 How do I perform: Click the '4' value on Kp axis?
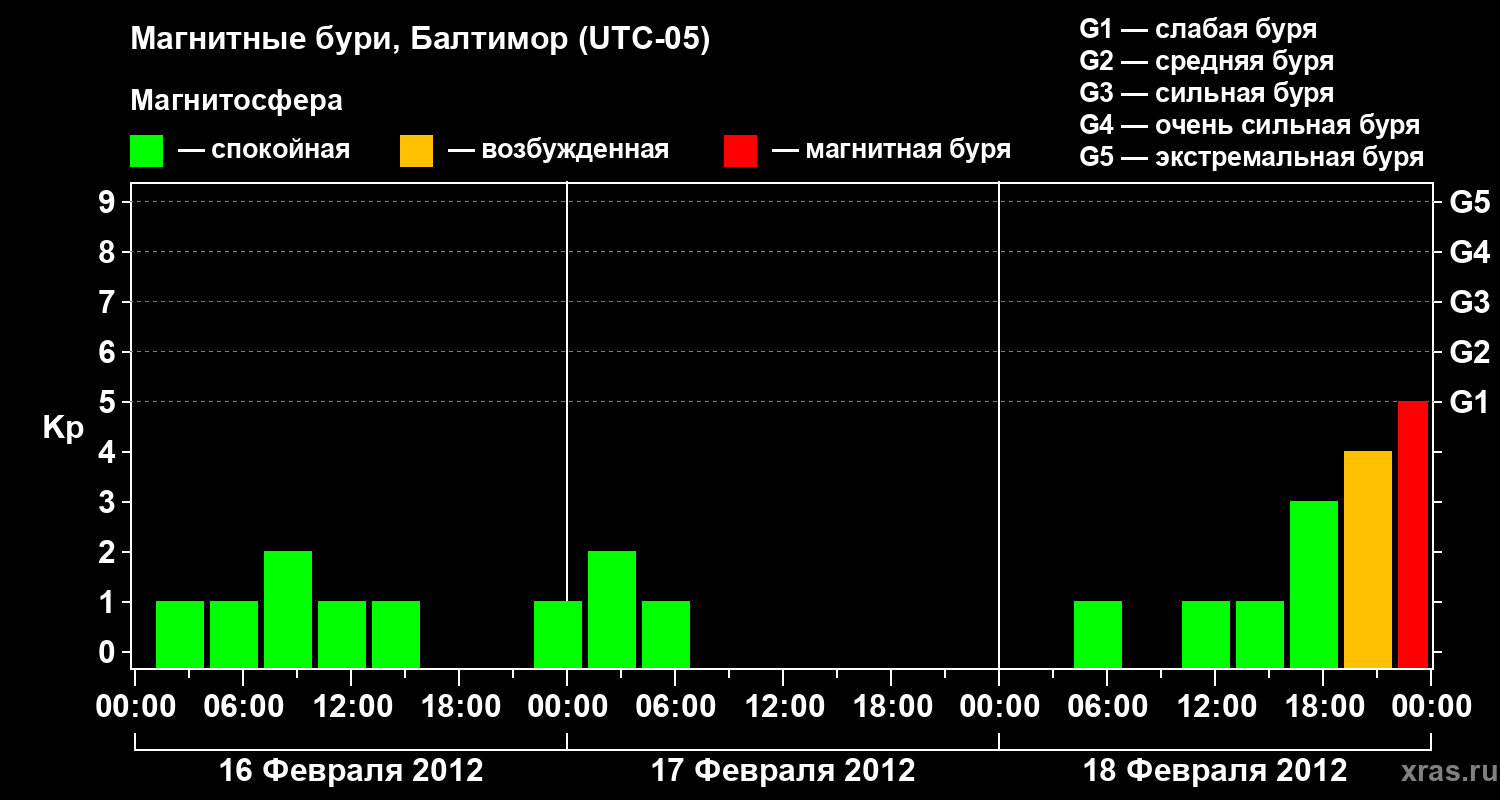point(109,452)
